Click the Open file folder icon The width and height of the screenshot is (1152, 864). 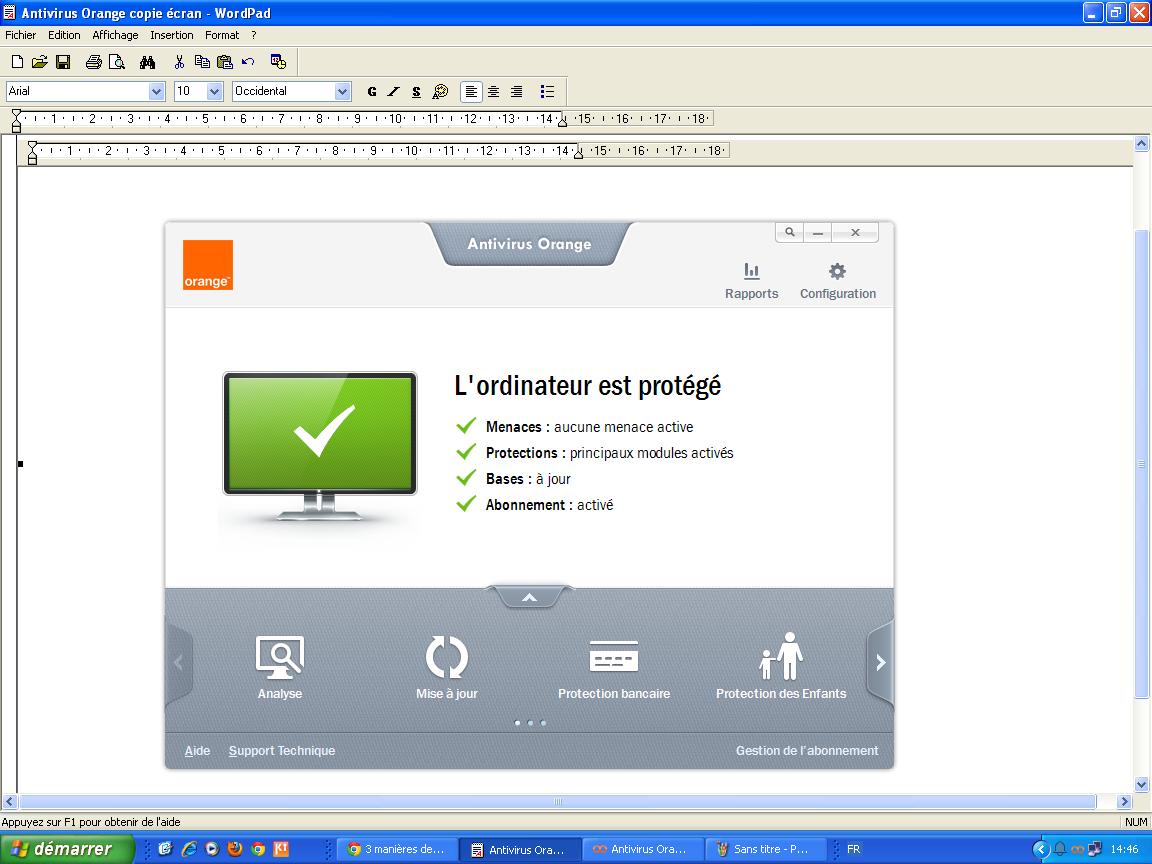[x=40, y=62]
